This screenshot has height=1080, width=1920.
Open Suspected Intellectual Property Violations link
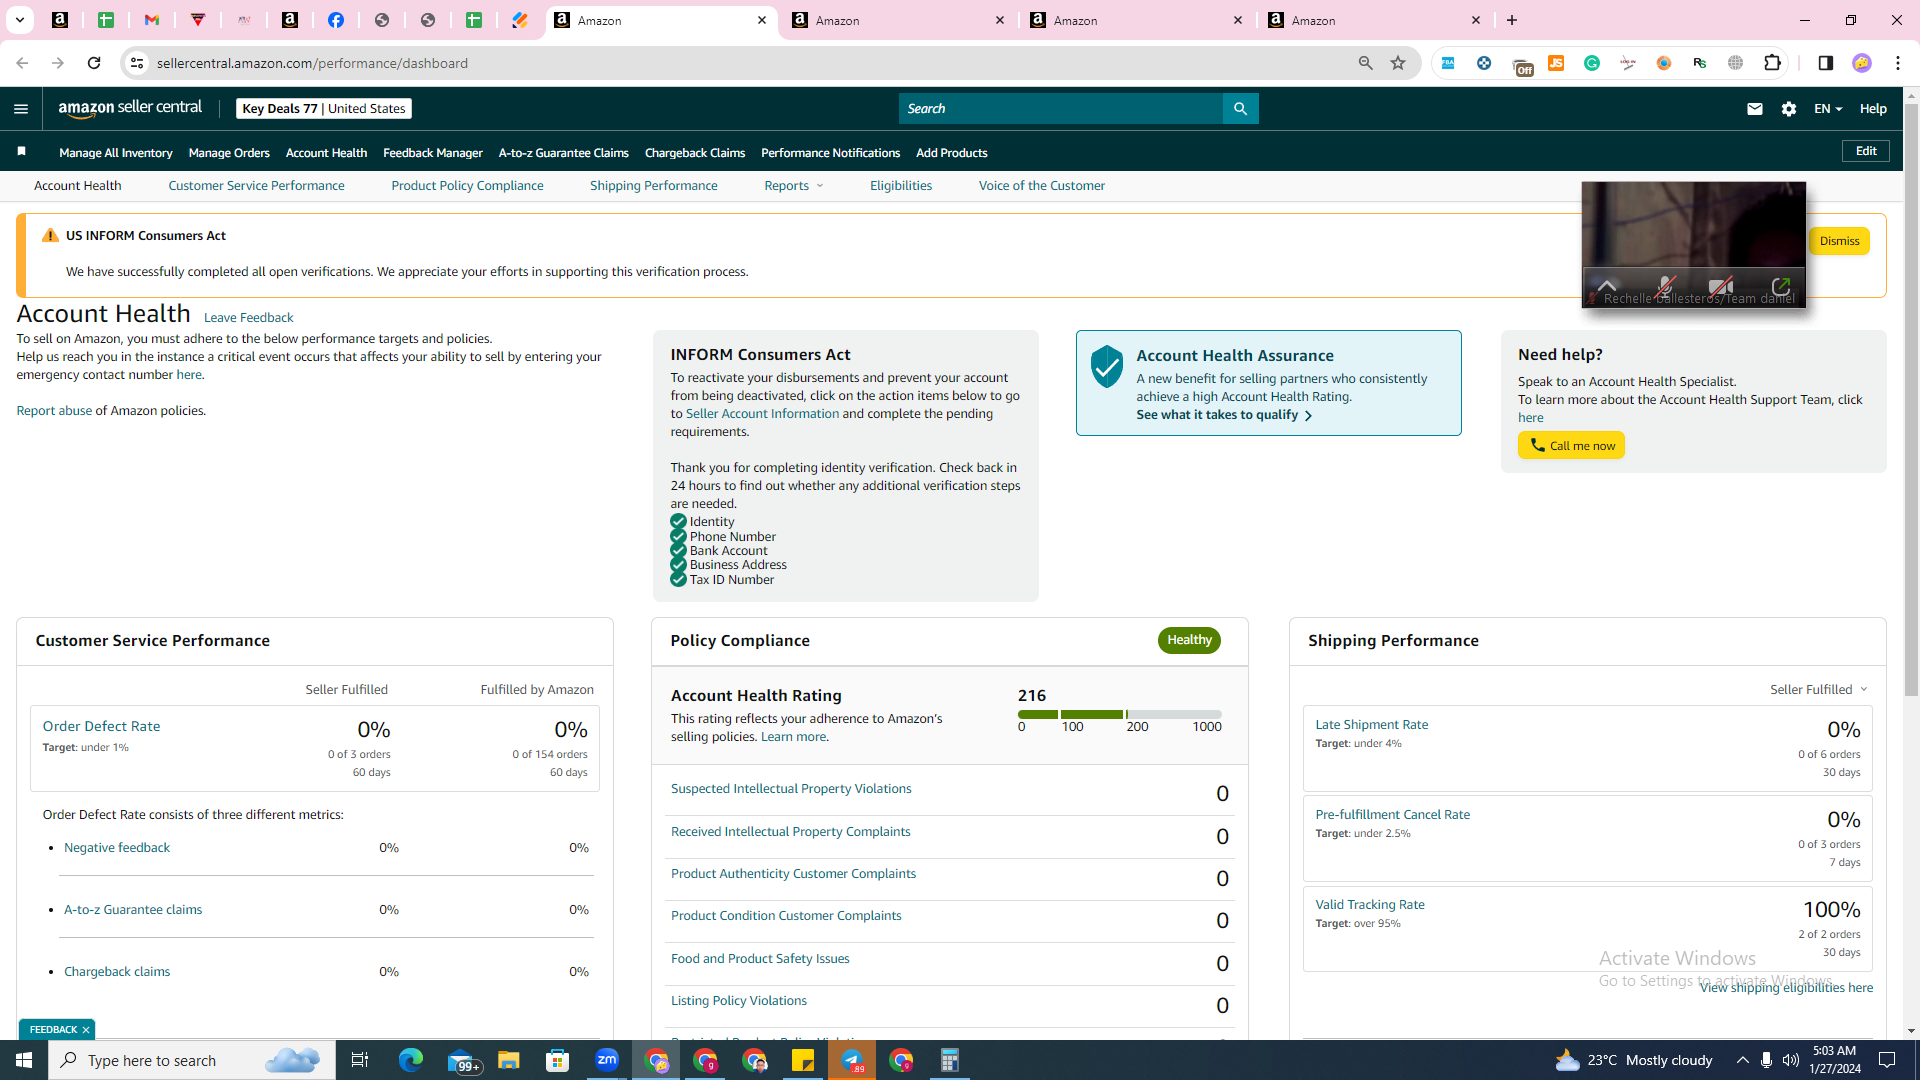point(791,789)
